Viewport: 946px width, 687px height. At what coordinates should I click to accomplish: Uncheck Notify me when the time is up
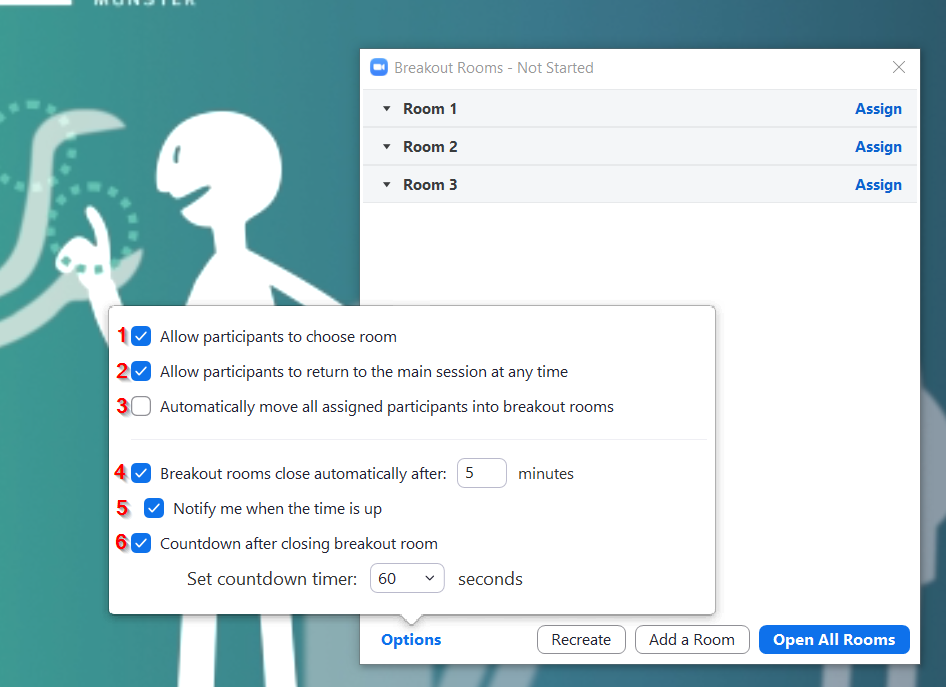tap(154, 508)
